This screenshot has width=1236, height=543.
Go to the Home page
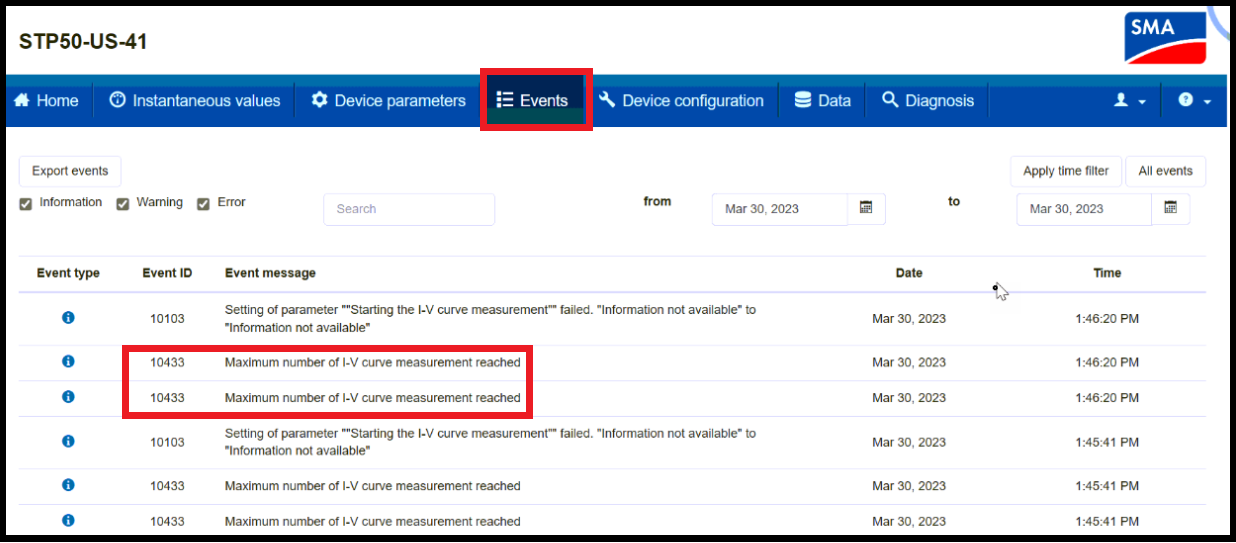coord(46,100)
